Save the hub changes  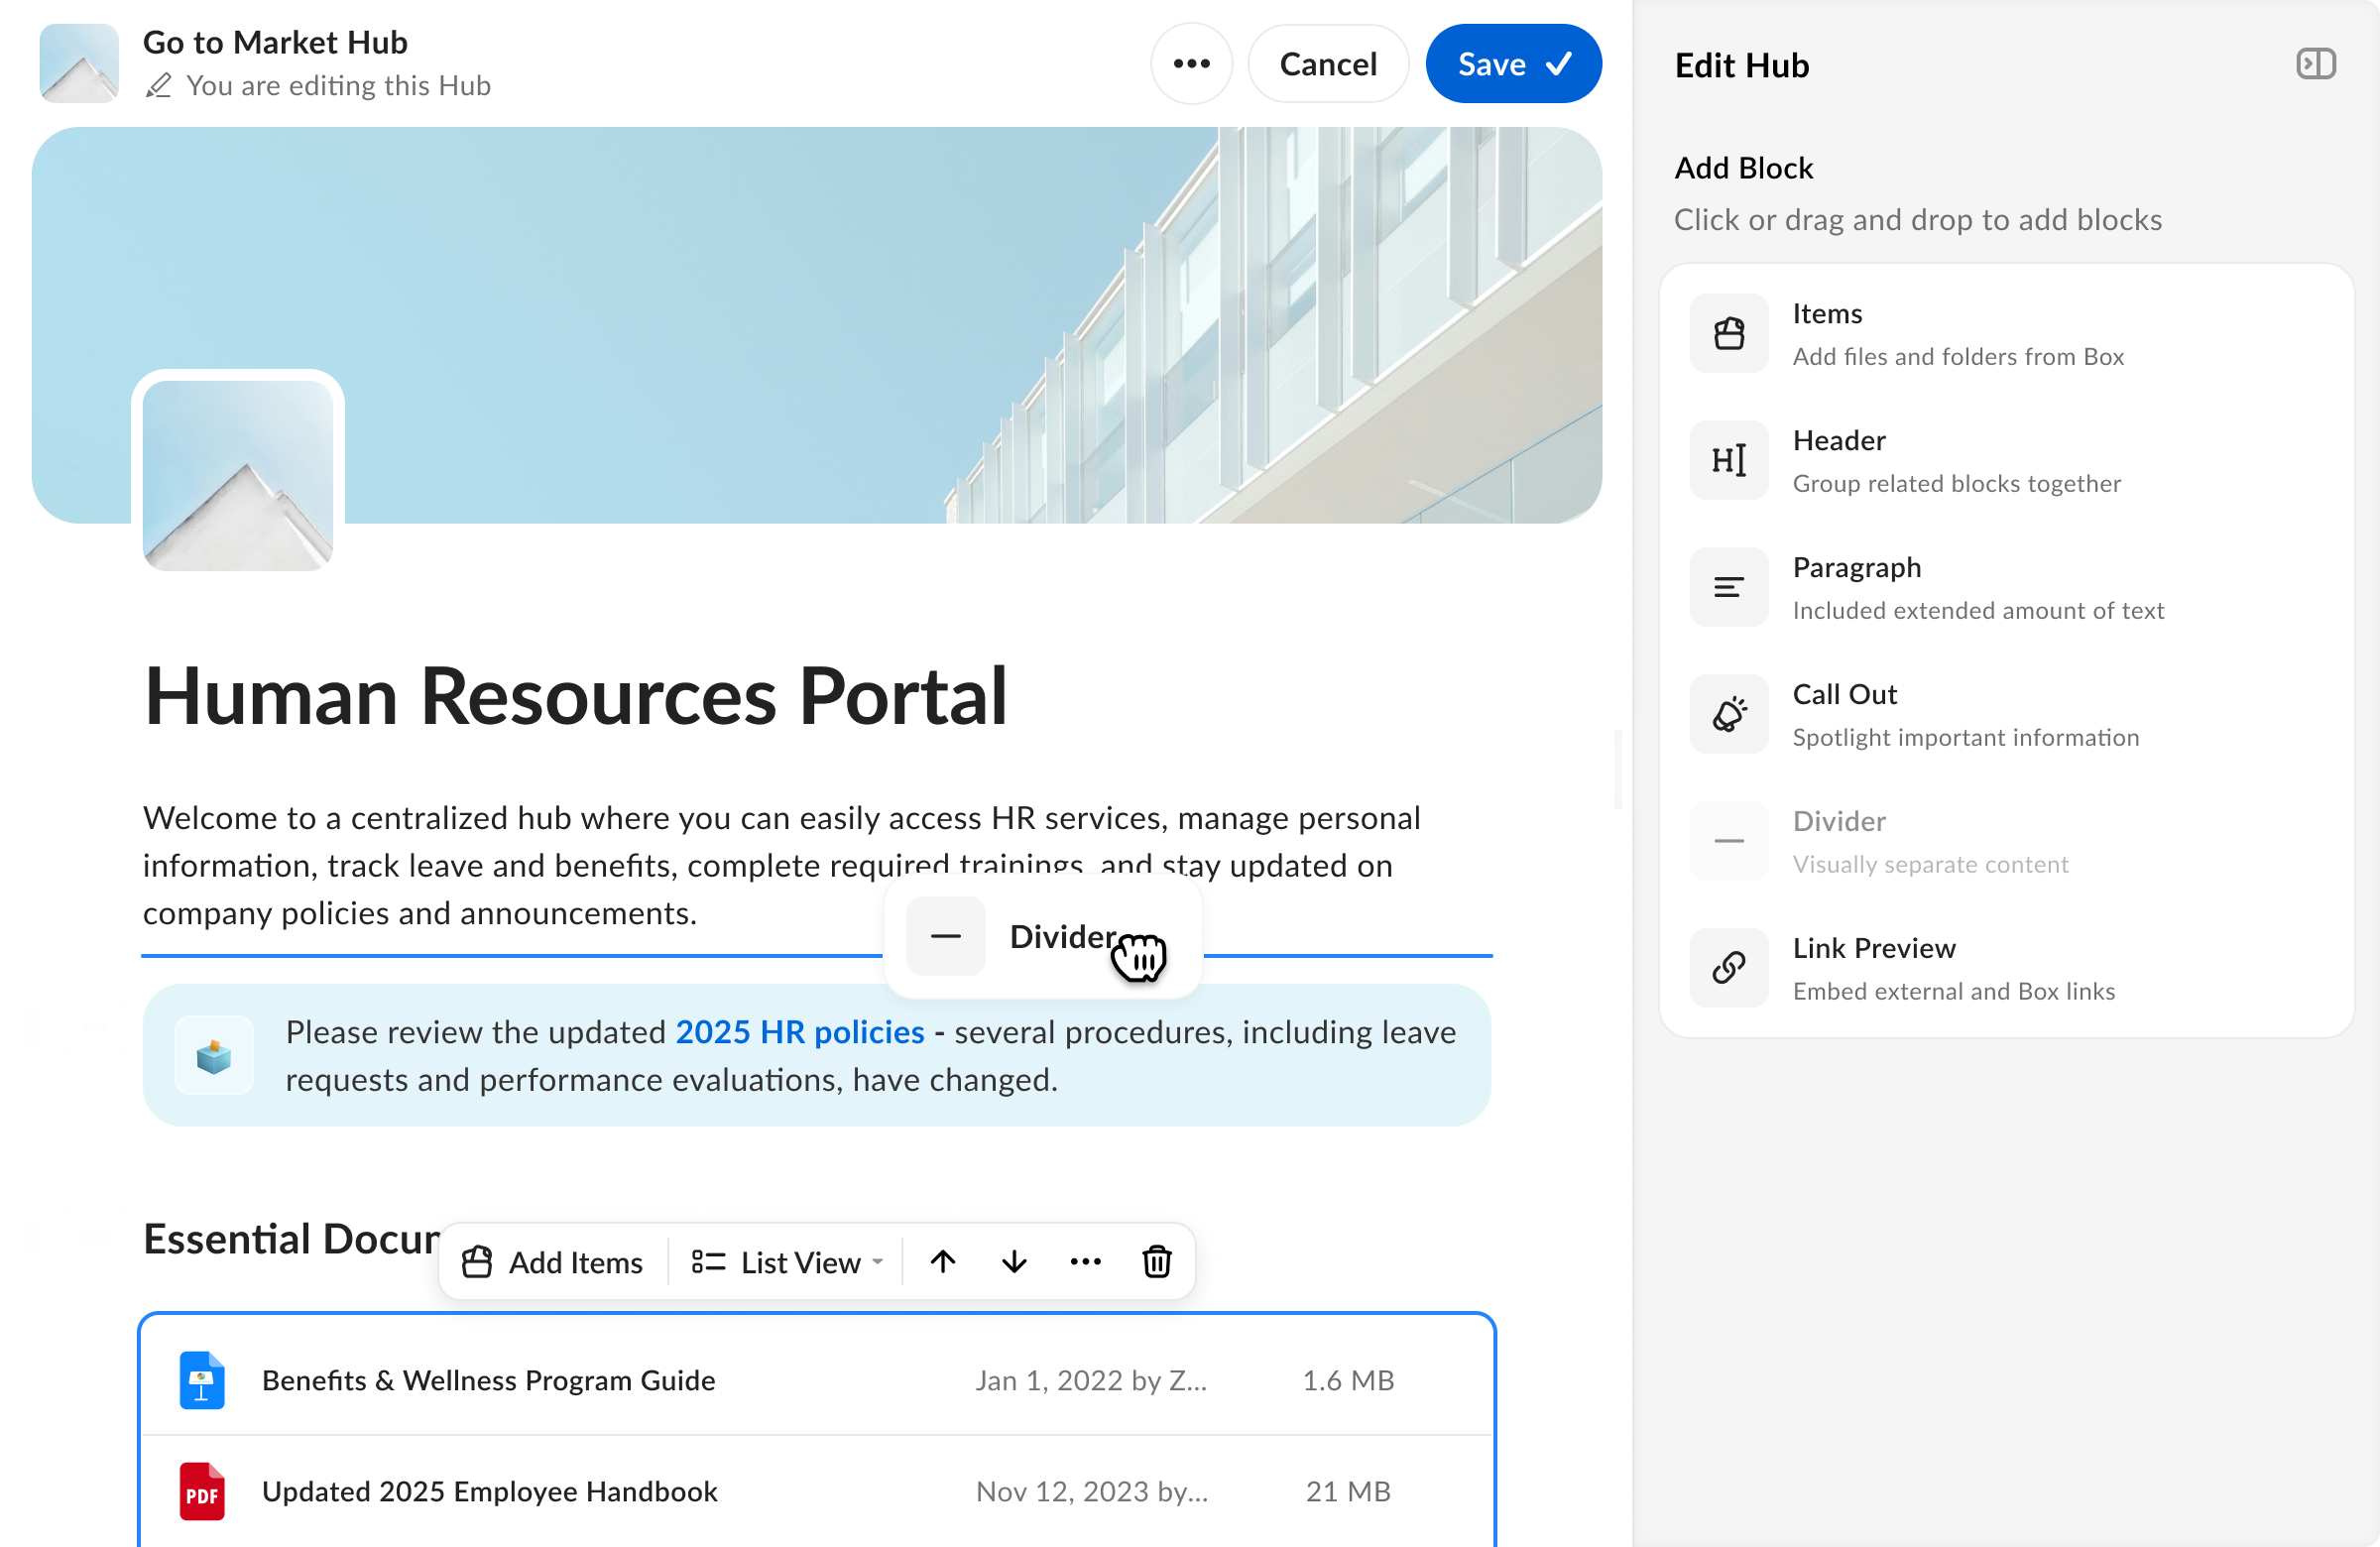(1514, 64)
